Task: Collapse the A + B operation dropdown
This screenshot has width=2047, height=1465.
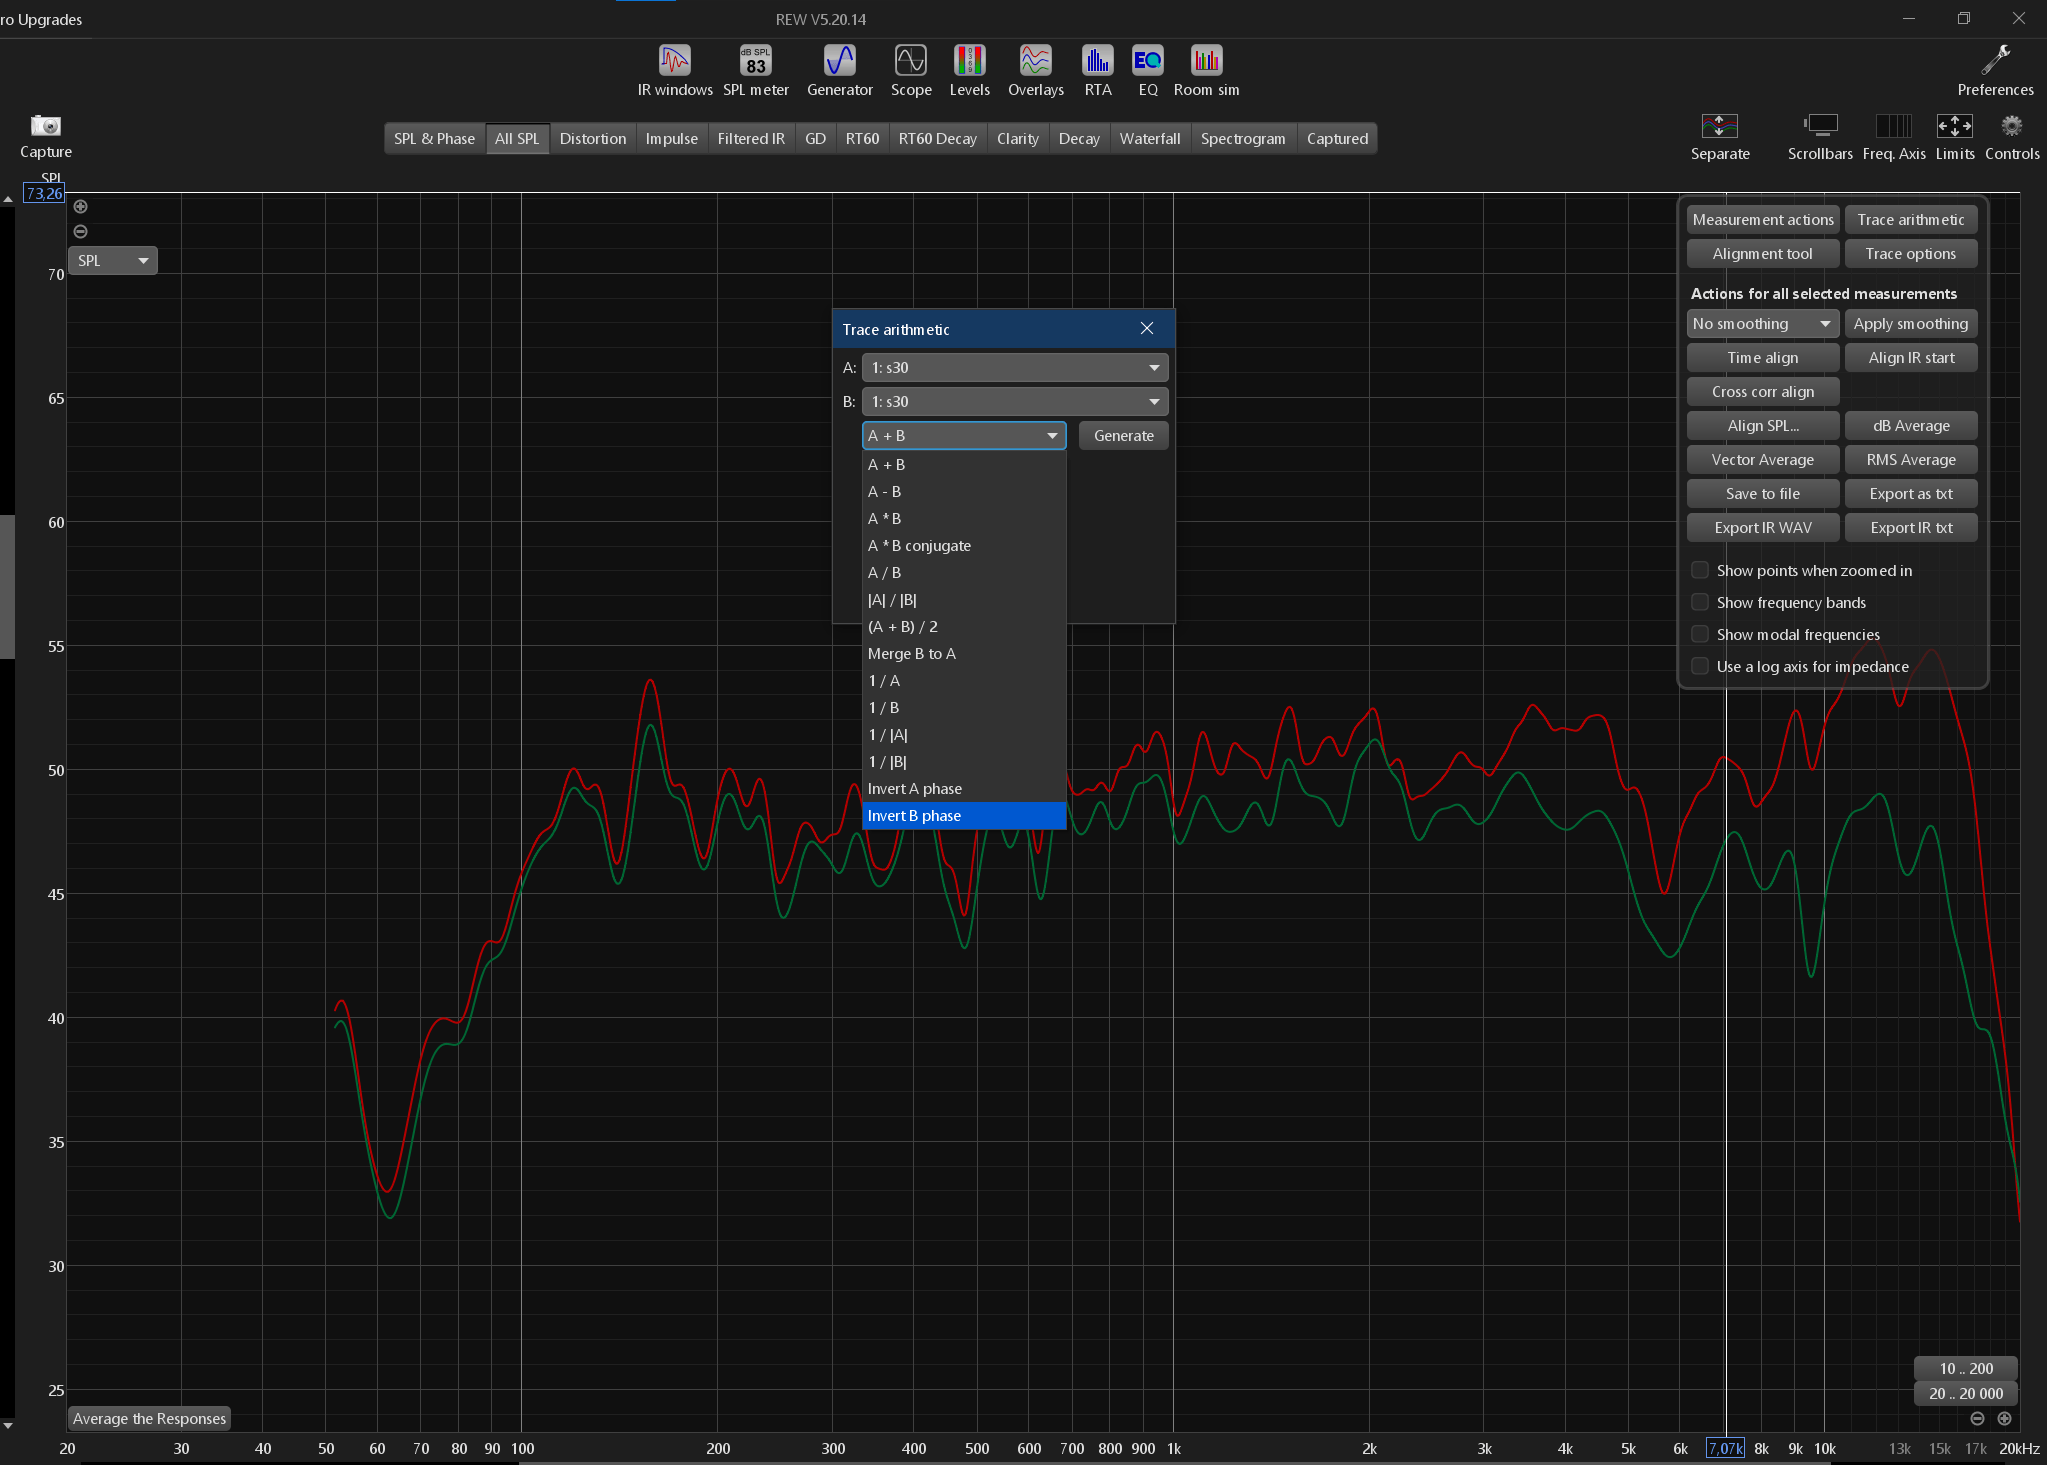Action: [963, 435]
